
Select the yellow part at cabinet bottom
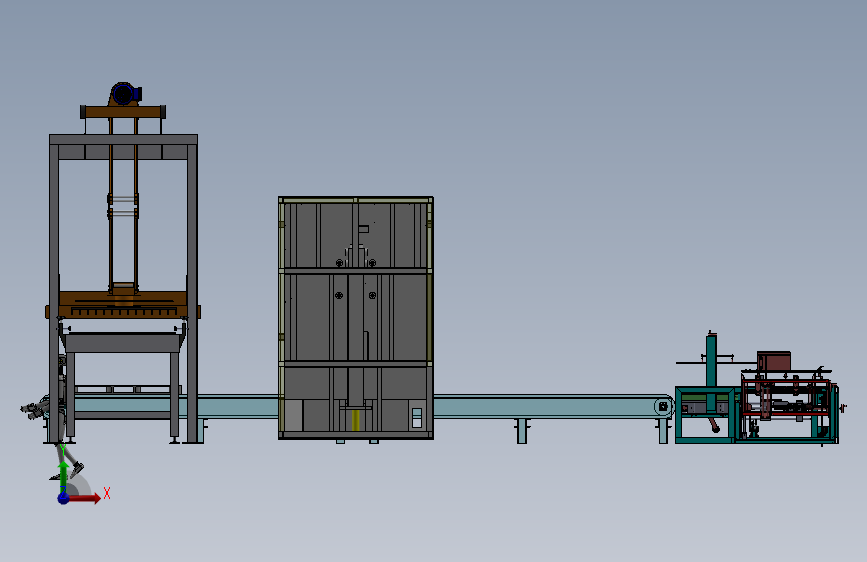click(356, 420)
